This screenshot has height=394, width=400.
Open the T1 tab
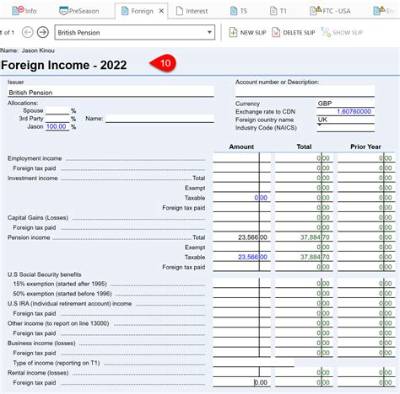click(278, 11)
